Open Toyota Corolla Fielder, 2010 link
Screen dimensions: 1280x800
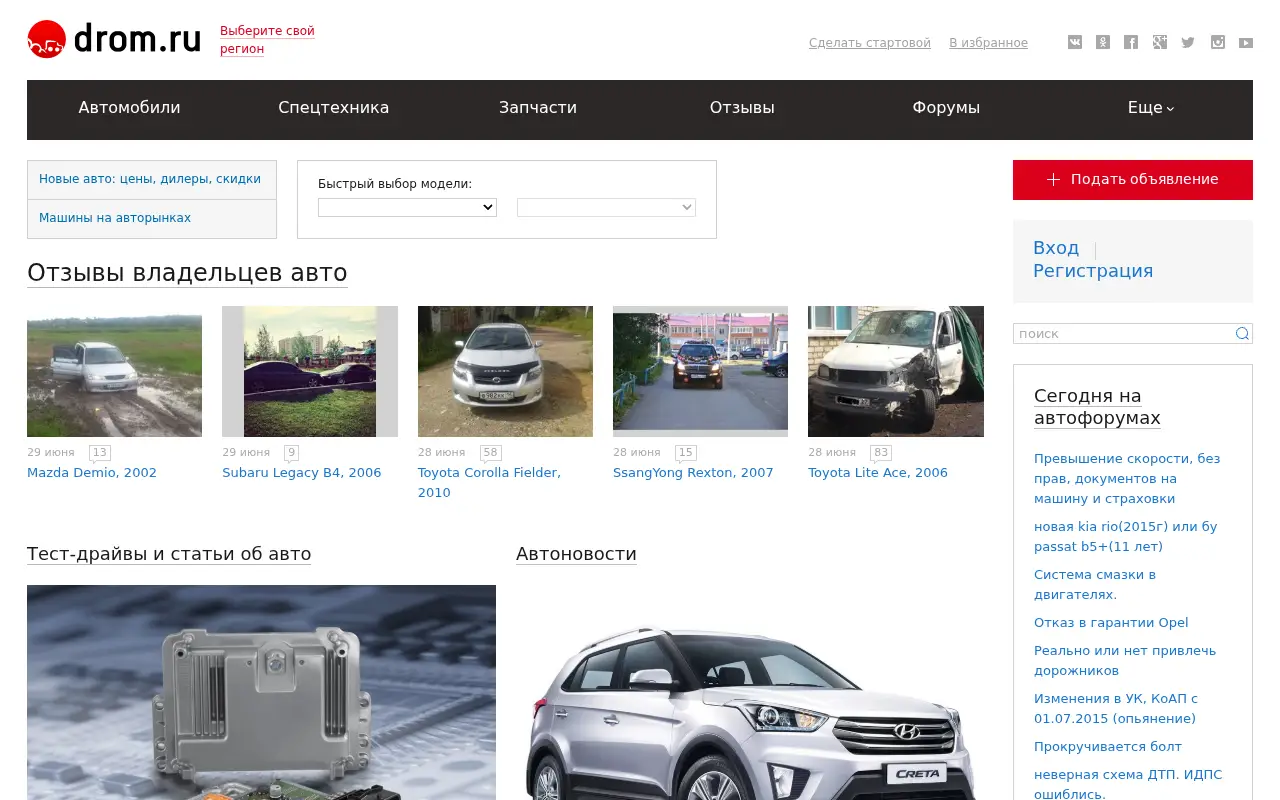point(489,483)
